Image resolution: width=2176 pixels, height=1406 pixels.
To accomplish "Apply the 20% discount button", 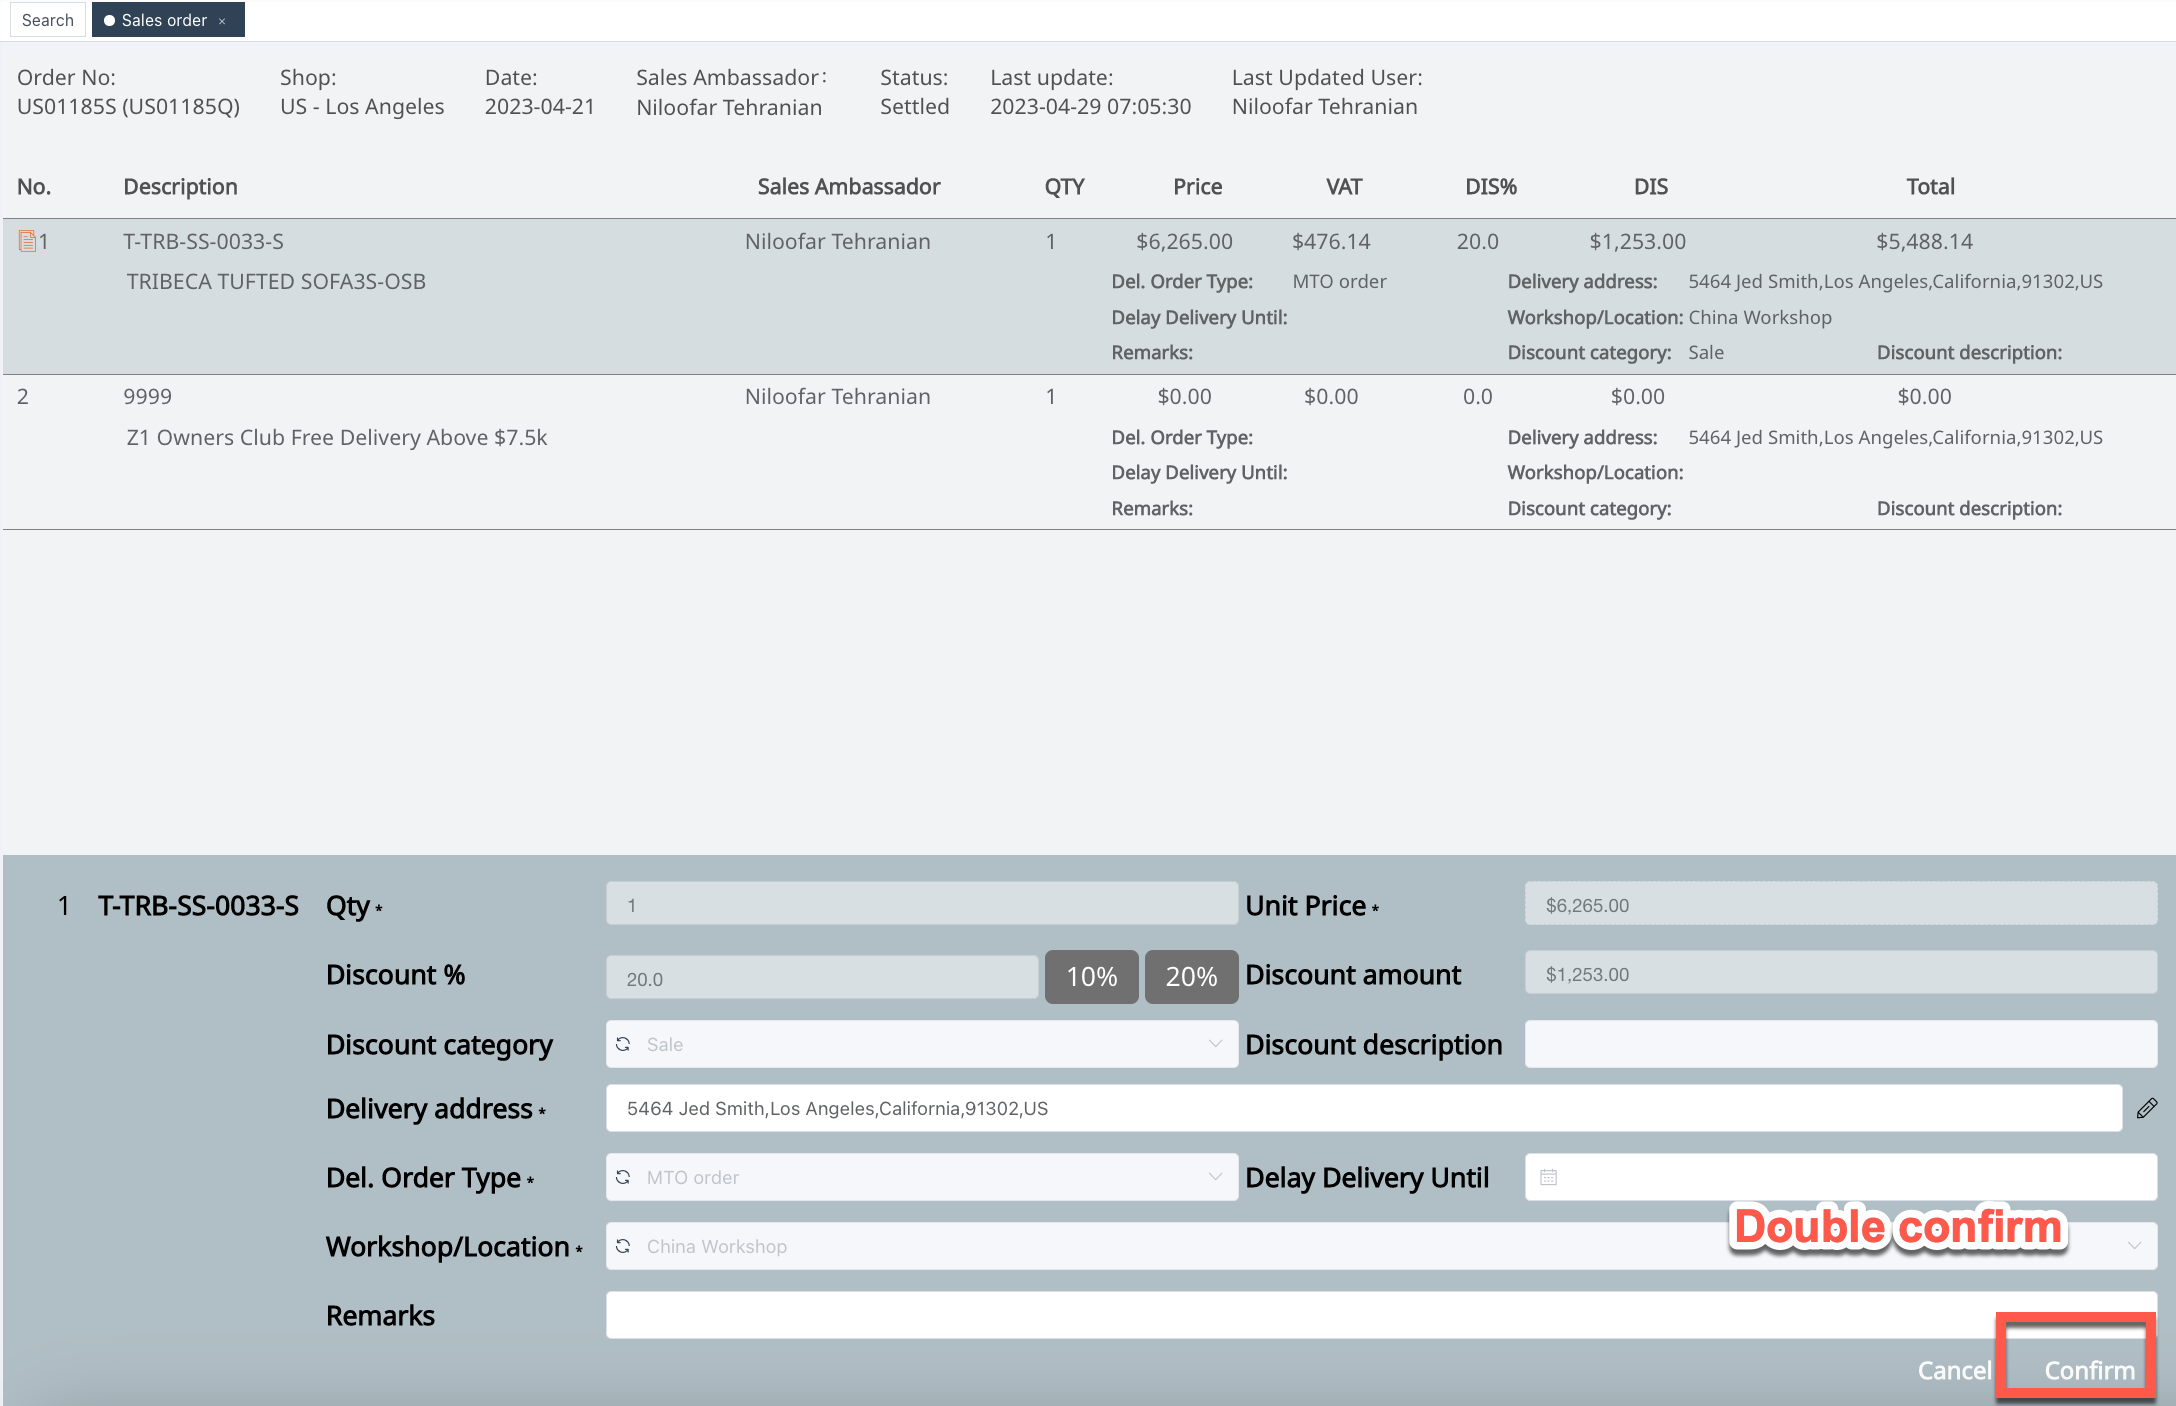I will click(1191, 976).
